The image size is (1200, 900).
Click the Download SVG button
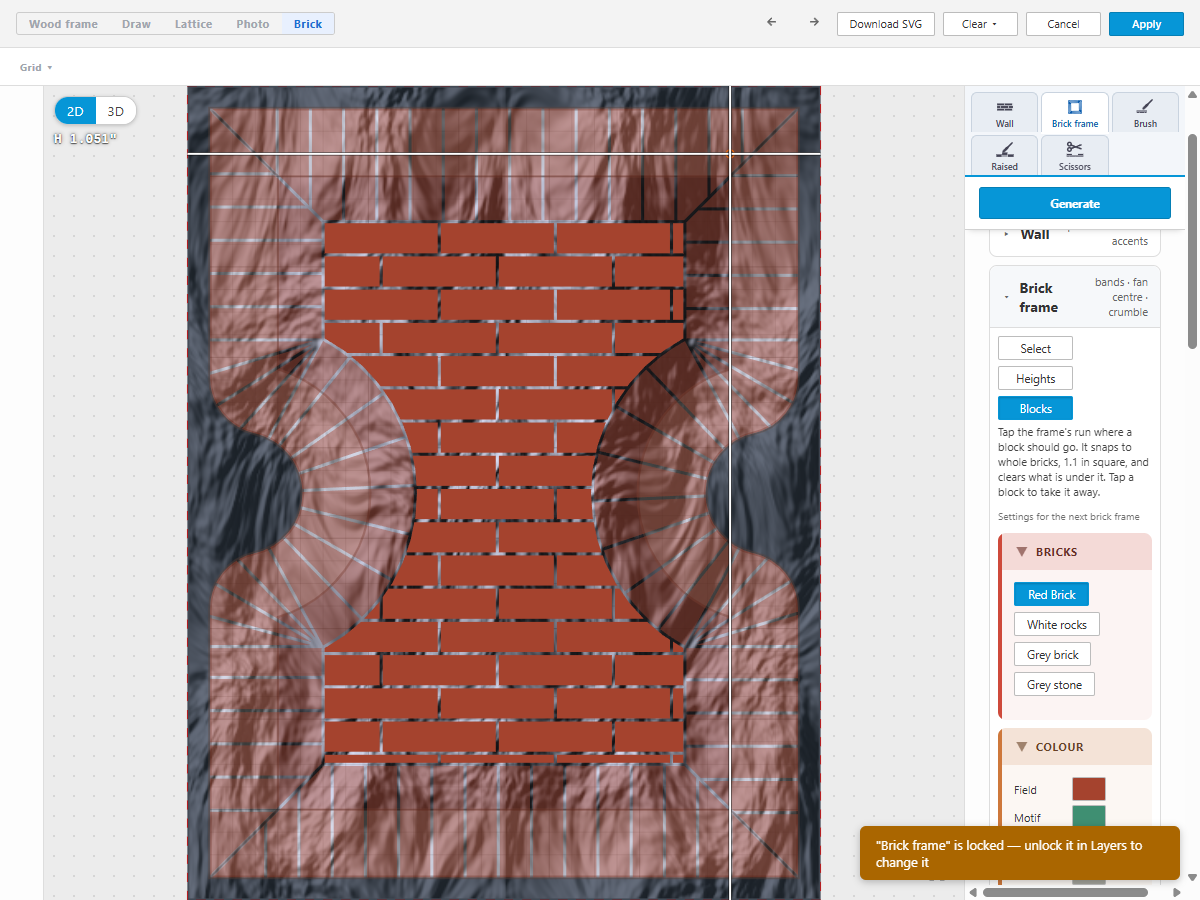coord(886,24)
